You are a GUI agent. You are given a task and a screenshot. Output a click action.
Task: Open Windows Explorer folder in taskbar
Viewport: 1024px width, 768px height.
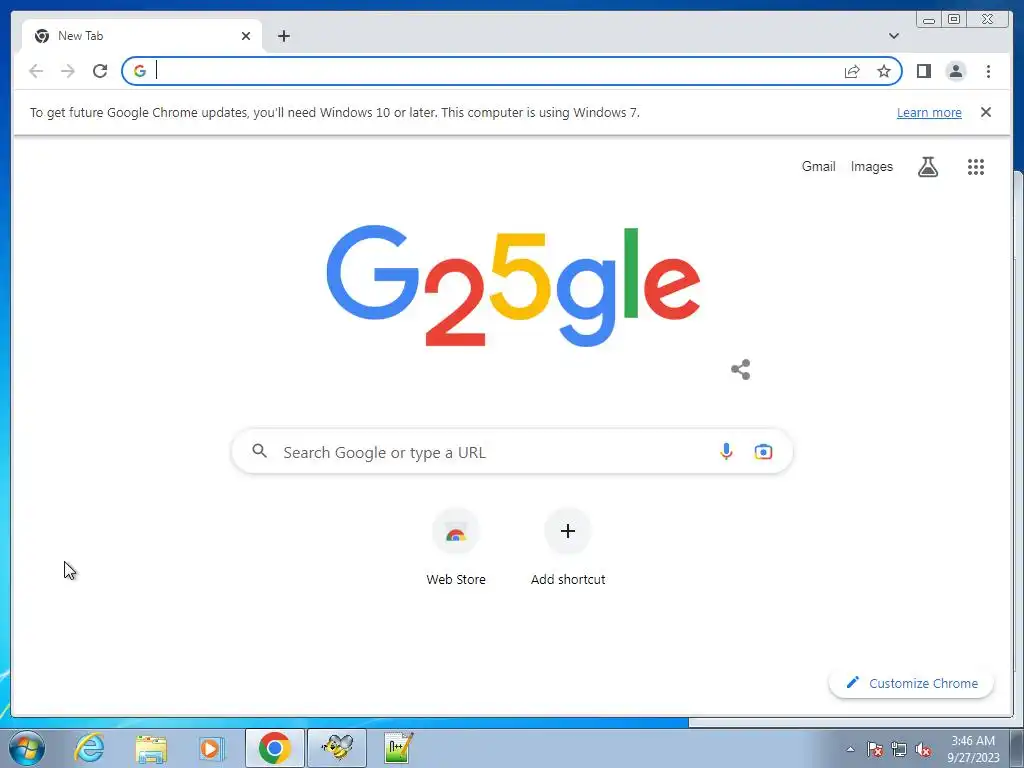coord(151,748)
